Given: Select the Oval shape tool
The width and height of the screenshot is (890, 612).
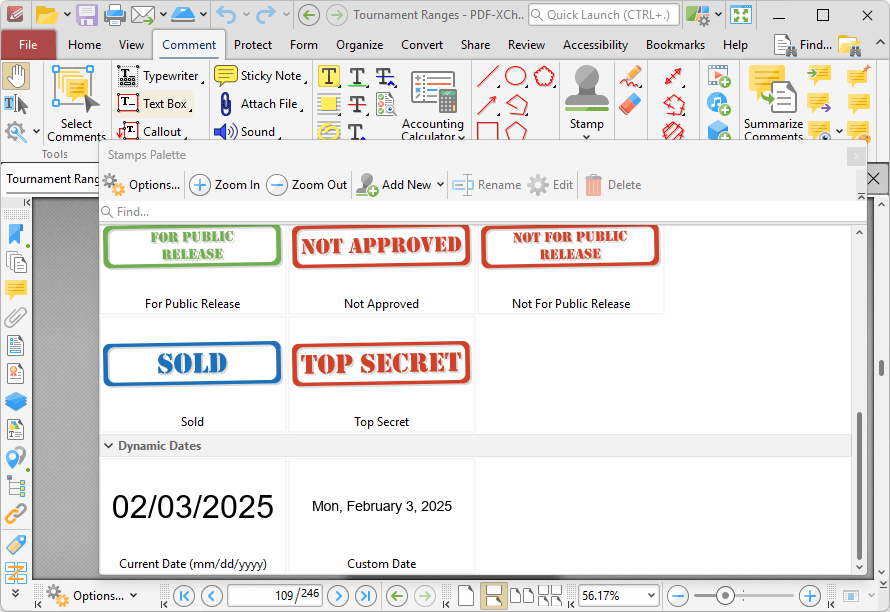Looking at the screenshot, I should (516, 76).
